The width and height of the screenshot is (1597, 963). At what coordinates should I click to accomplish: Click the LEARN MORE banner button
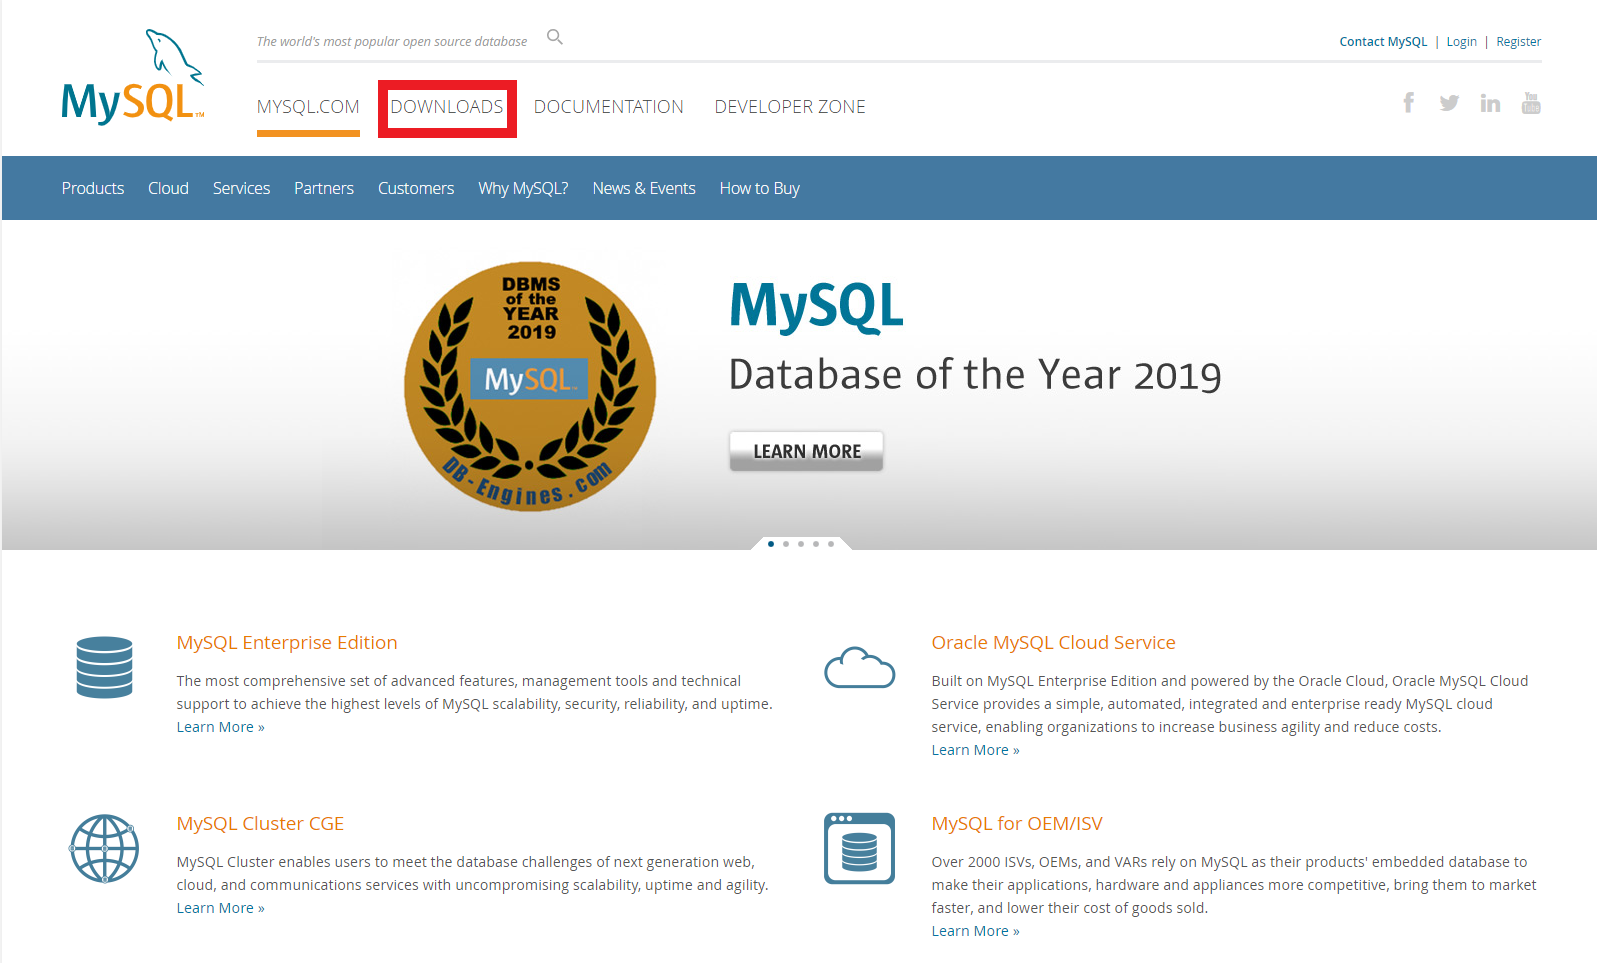coord(806,451)
